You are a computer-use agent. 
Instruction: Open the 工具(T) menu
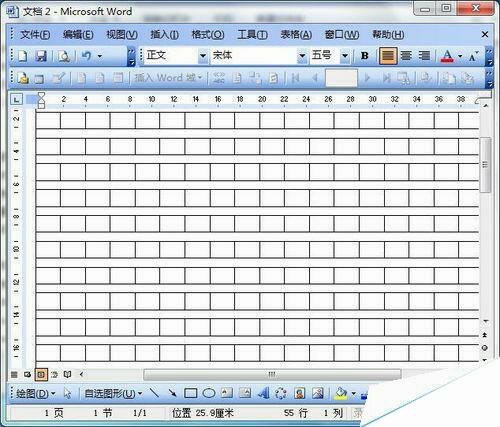pos(252,34)
